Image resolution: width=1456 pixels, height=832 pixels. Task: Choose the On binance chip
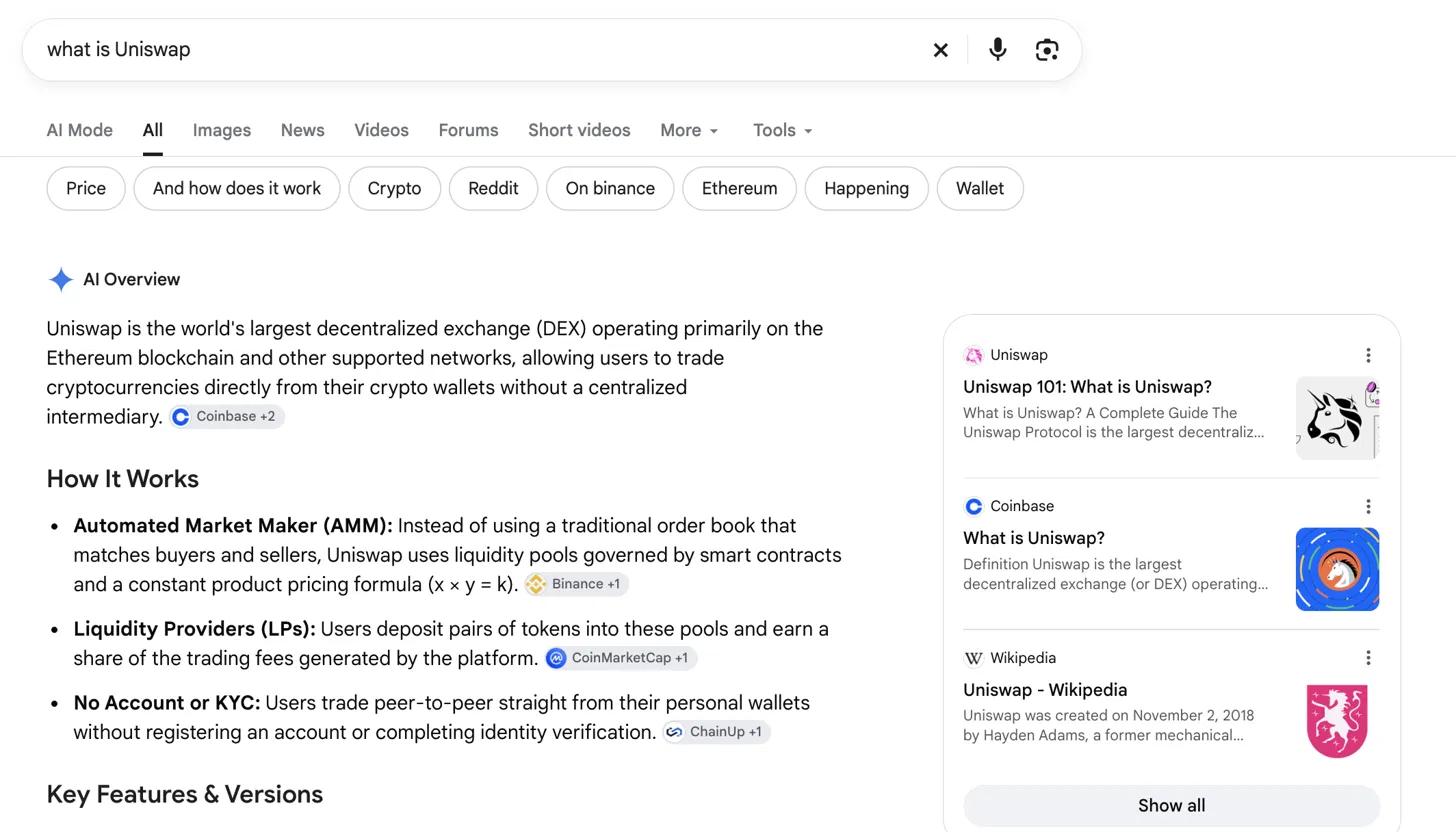click(610, 189)
